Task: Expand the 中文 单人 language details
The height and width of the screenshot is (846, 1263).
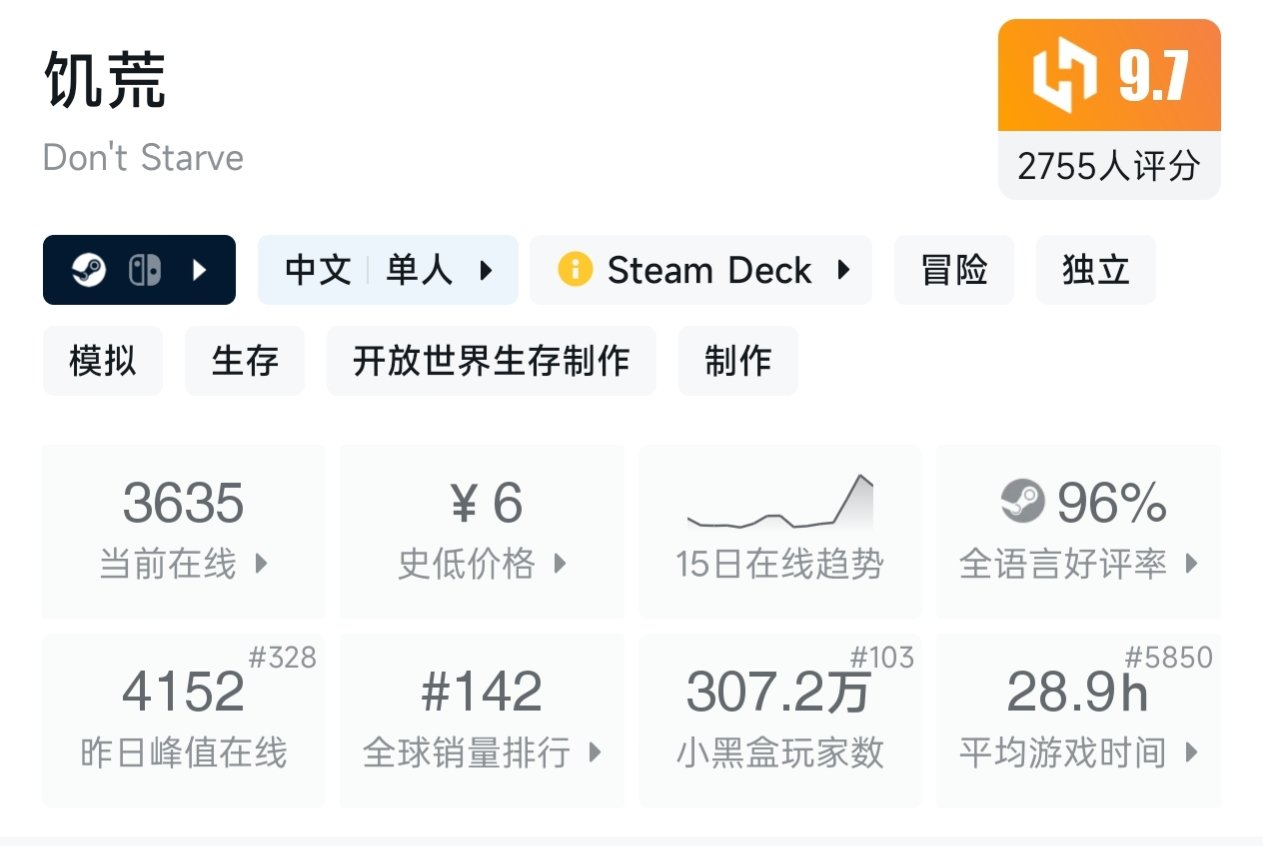Action: pos(388,270)
